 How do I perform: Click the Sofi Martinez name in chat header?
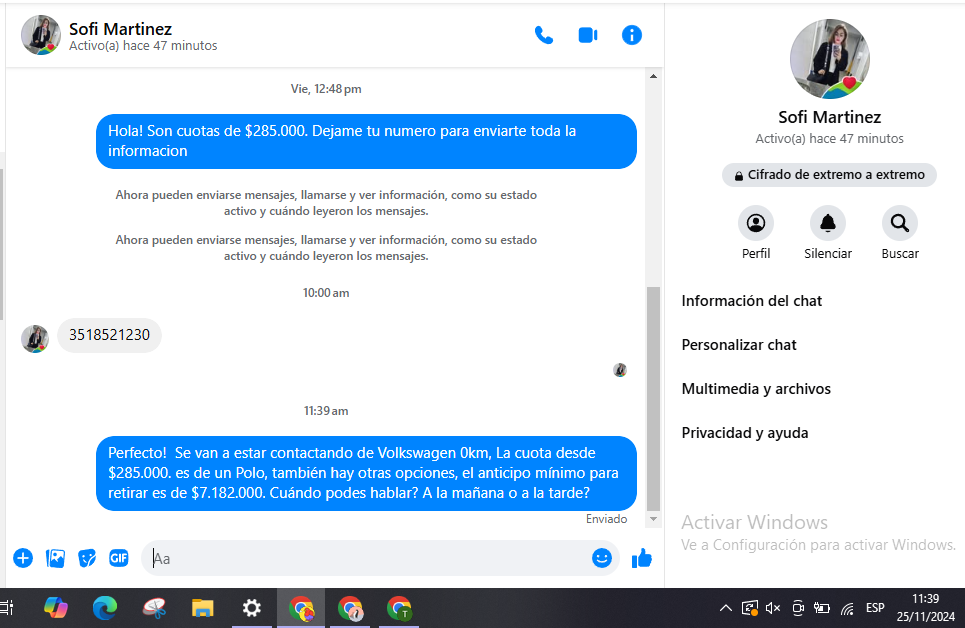tap(121, 29)
